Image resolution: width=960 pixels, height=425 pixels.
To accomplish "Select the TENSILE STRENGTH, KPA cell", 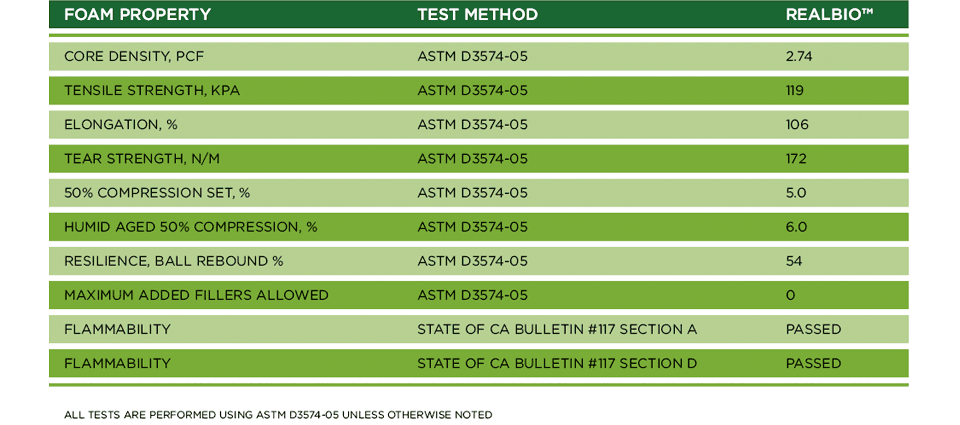I will pos(152,91).
